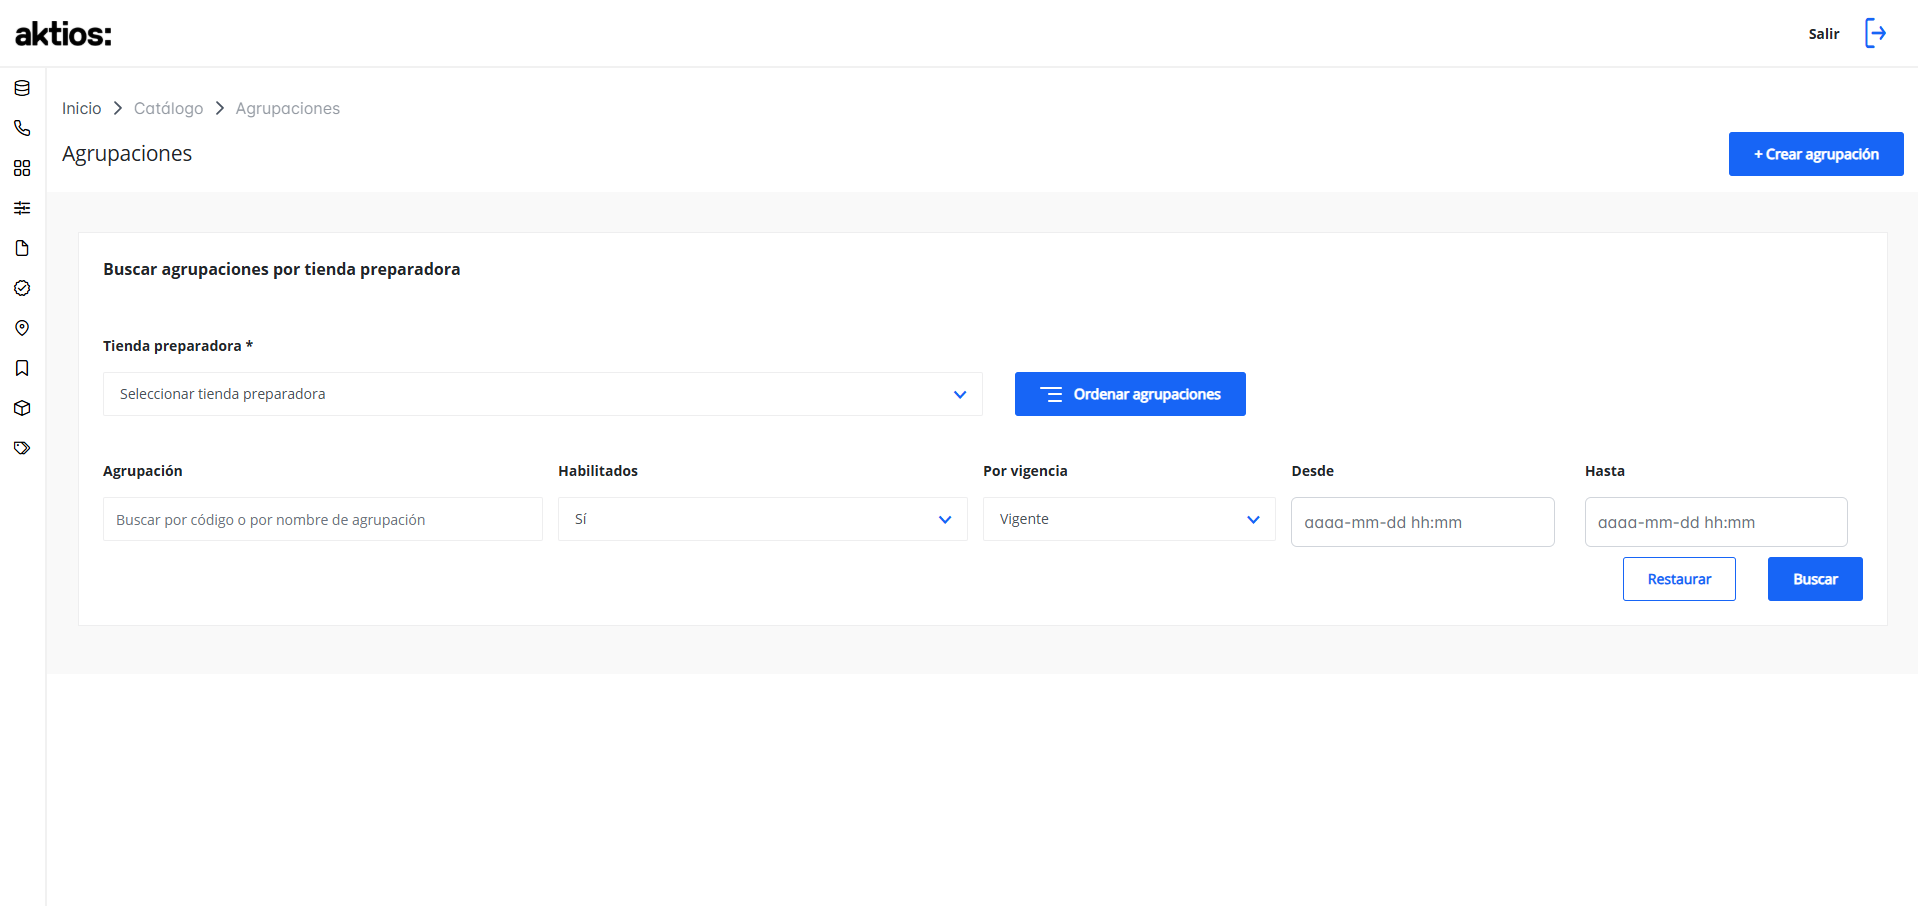Open the four-squares grid icon in the sidebar
Screen dimensions: 1918x906
click(x=22, y=168)
